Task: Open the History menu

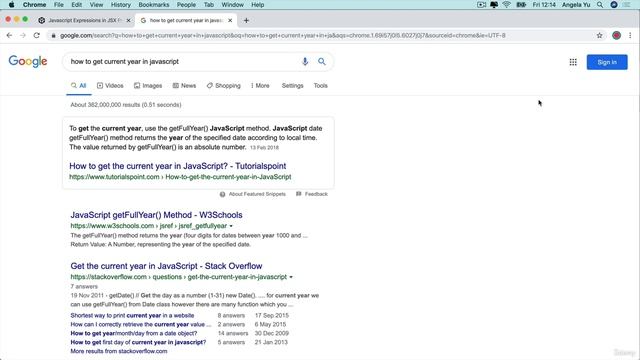Action: (x=121, y=5)
